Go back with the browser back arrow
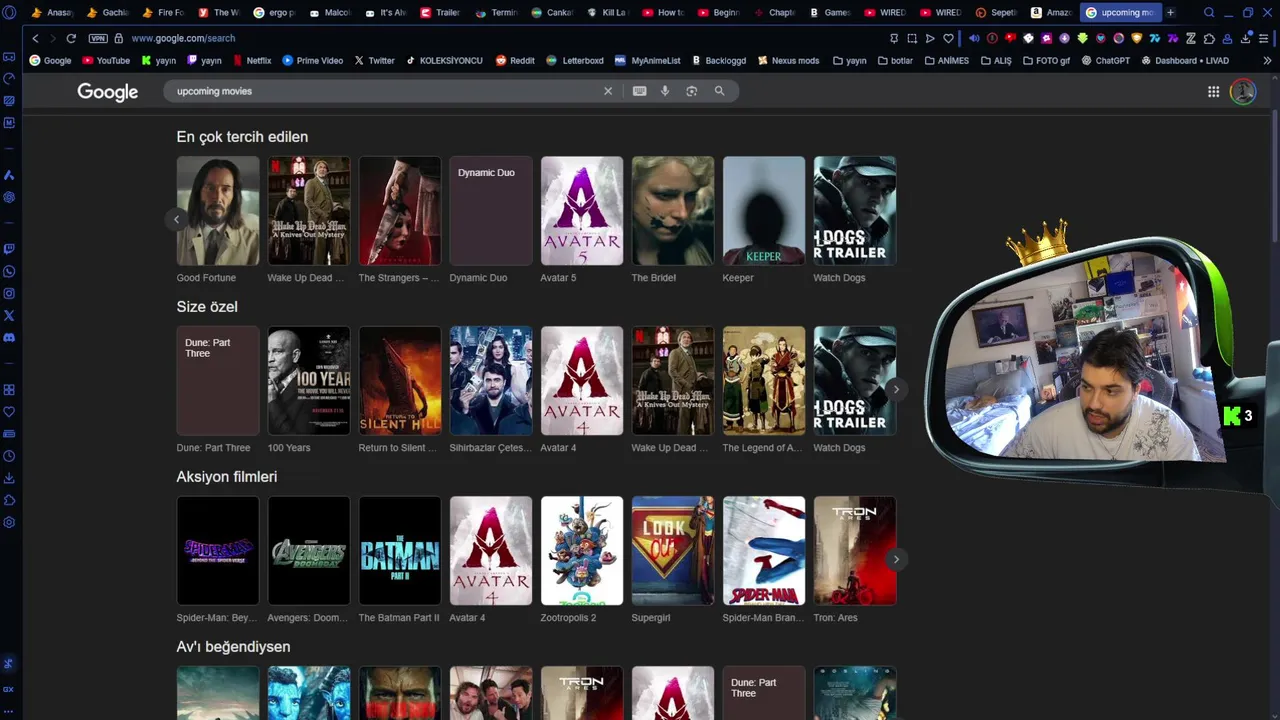The width and height of the screenshot is (1280, 720). pos(35,38)
